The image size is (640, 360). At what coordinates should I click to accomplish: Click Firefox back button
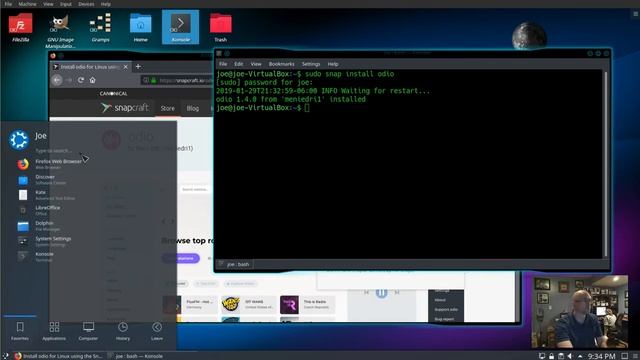tap(57, 80)
